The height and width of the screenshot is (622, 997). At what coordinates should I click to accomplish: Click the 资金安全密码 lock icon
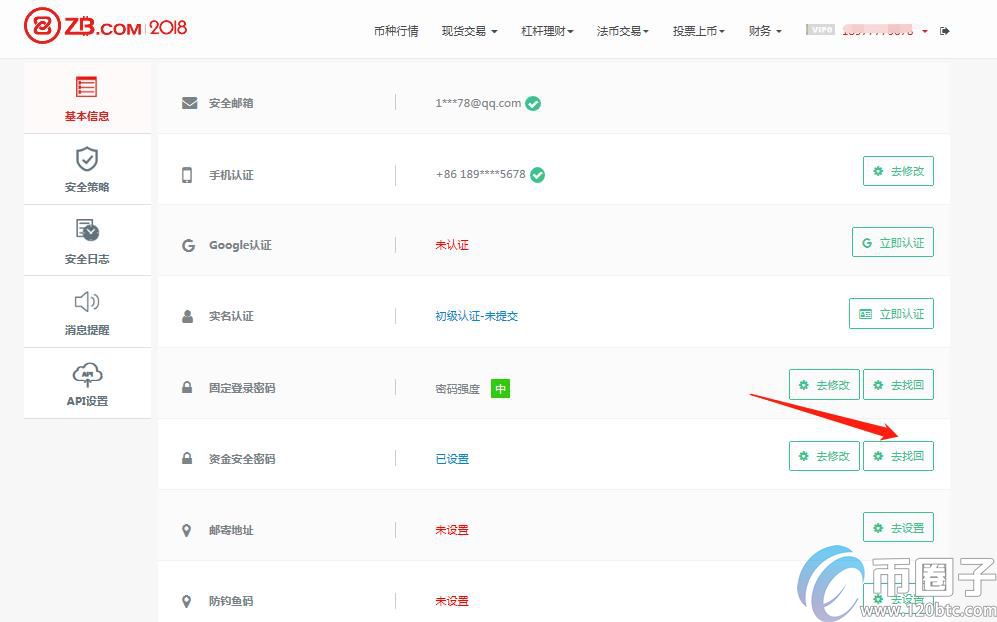tap(187, 458)
